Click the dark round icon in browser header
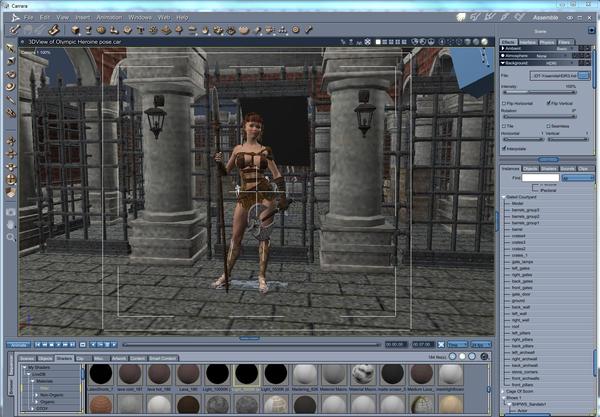 (x=484, y=356)
